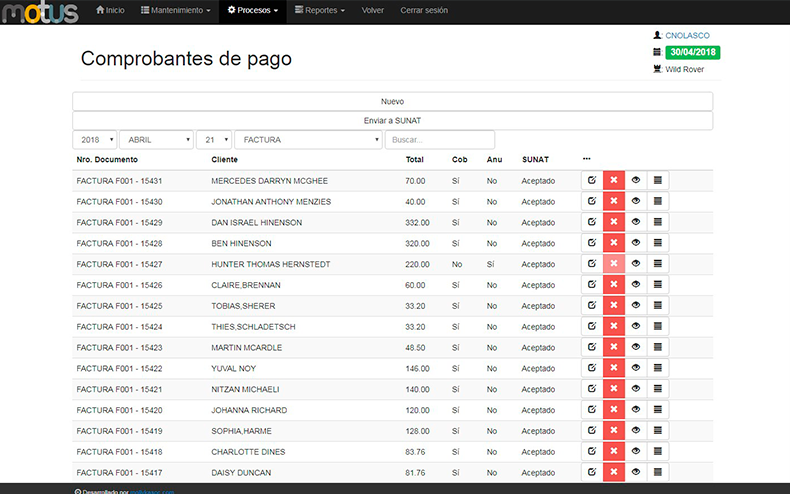Screen dimensions: 790x494
Task: Open the Reportes menu
Action: pos(320,10)
